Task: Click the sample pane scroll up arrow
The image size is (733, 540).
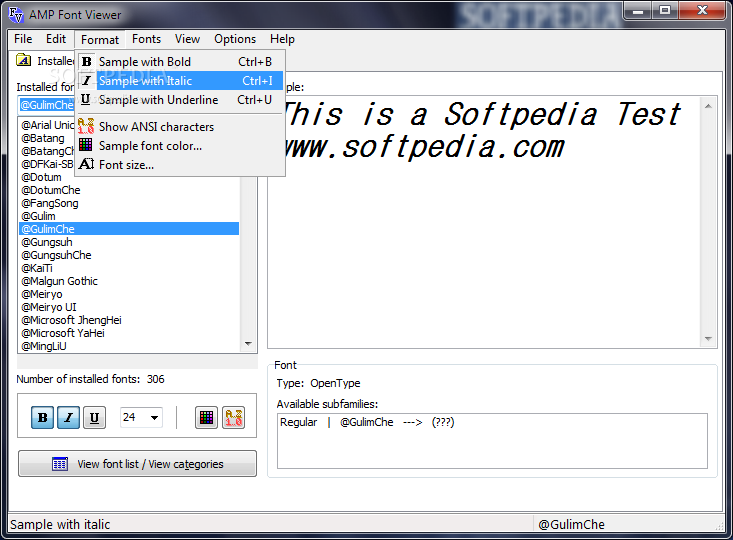Action: (708, 106)
